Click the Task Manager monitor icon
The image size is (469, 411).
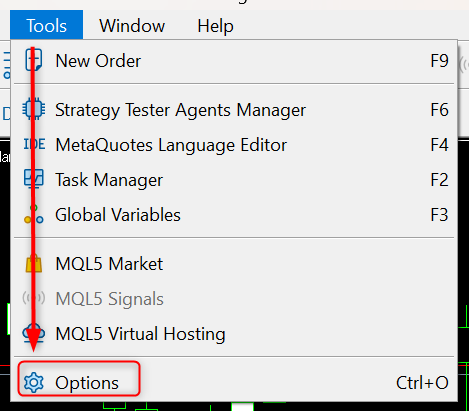coord(34,179)
